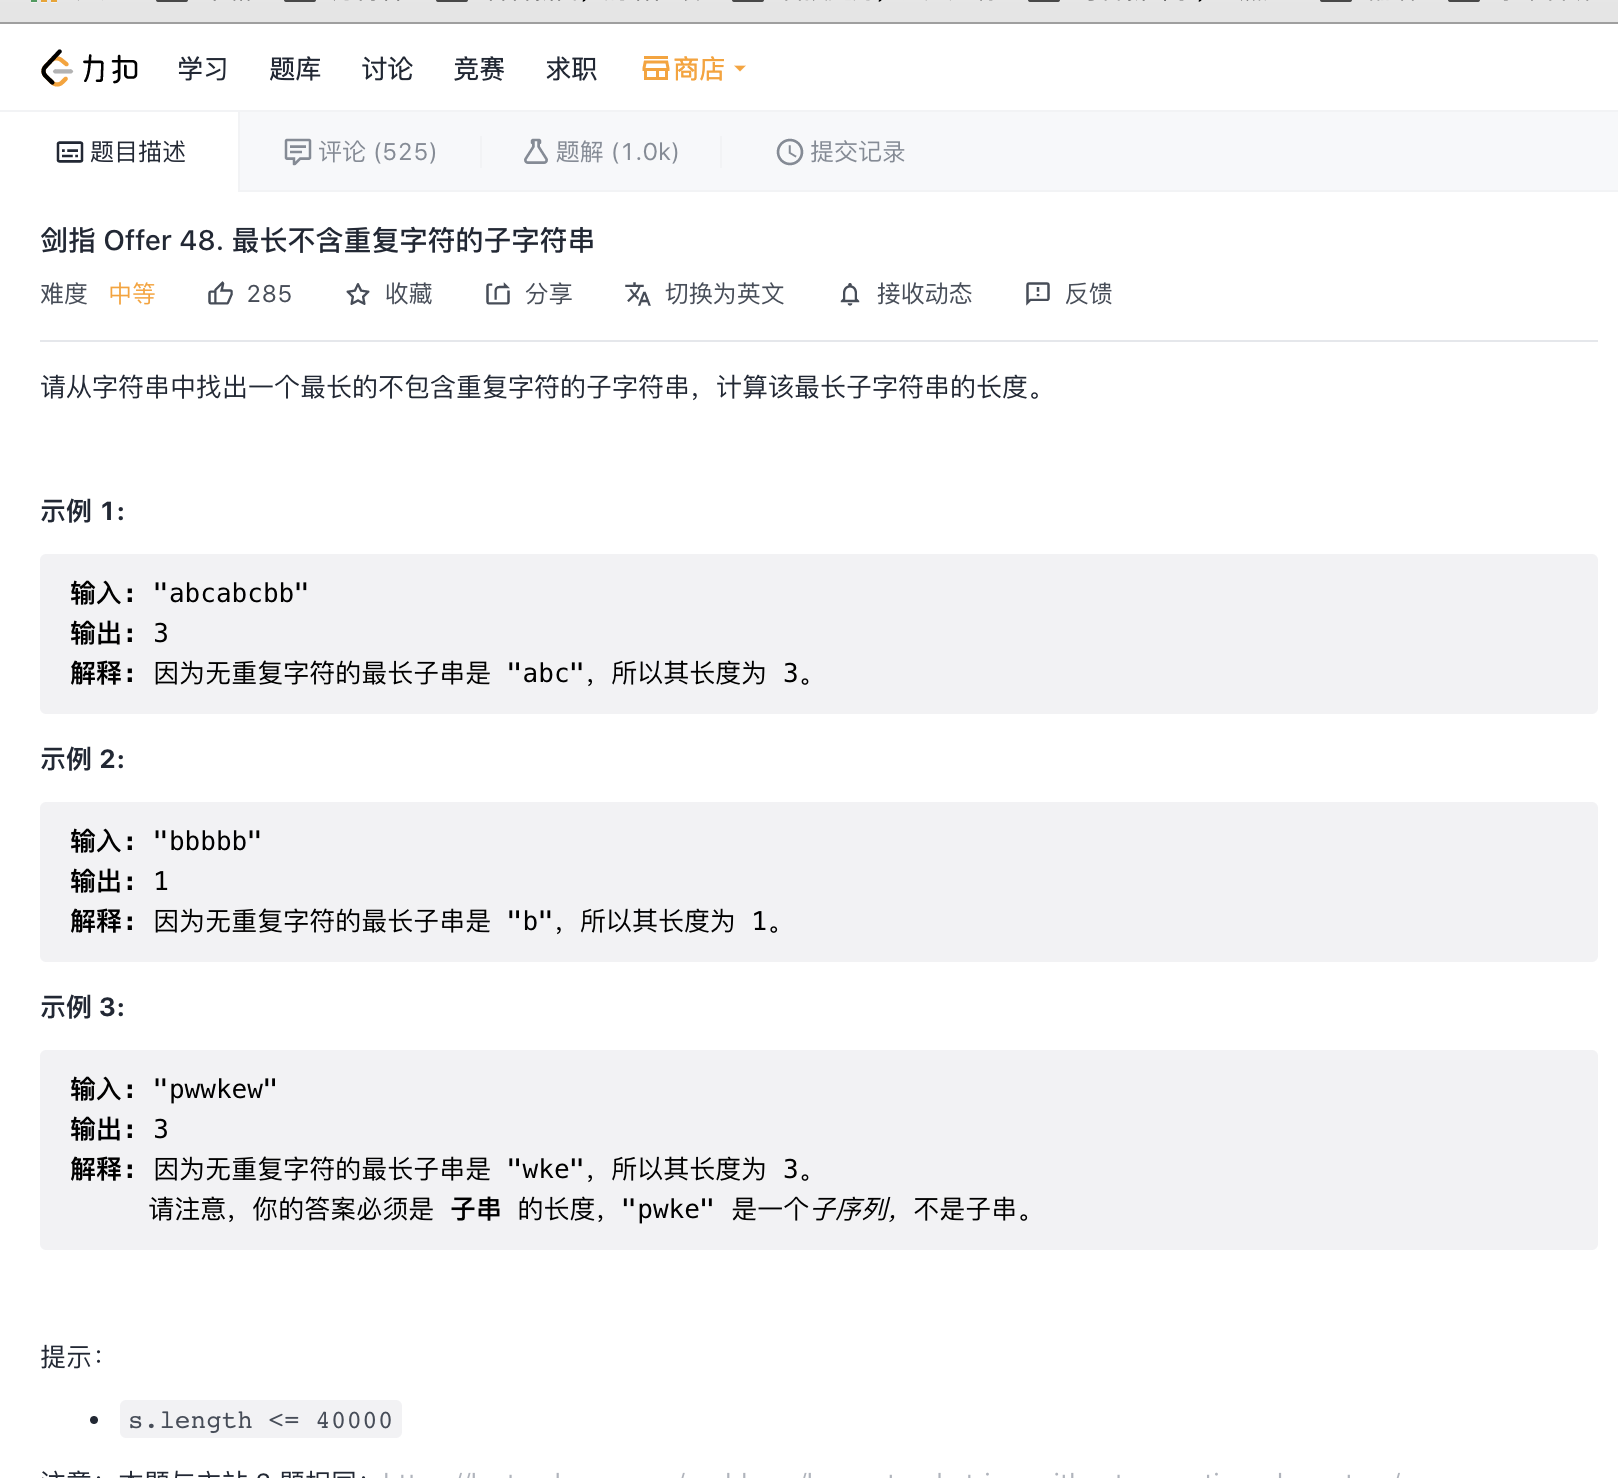
Task: Open the 提交记录 tab
Action: point(840,152)
